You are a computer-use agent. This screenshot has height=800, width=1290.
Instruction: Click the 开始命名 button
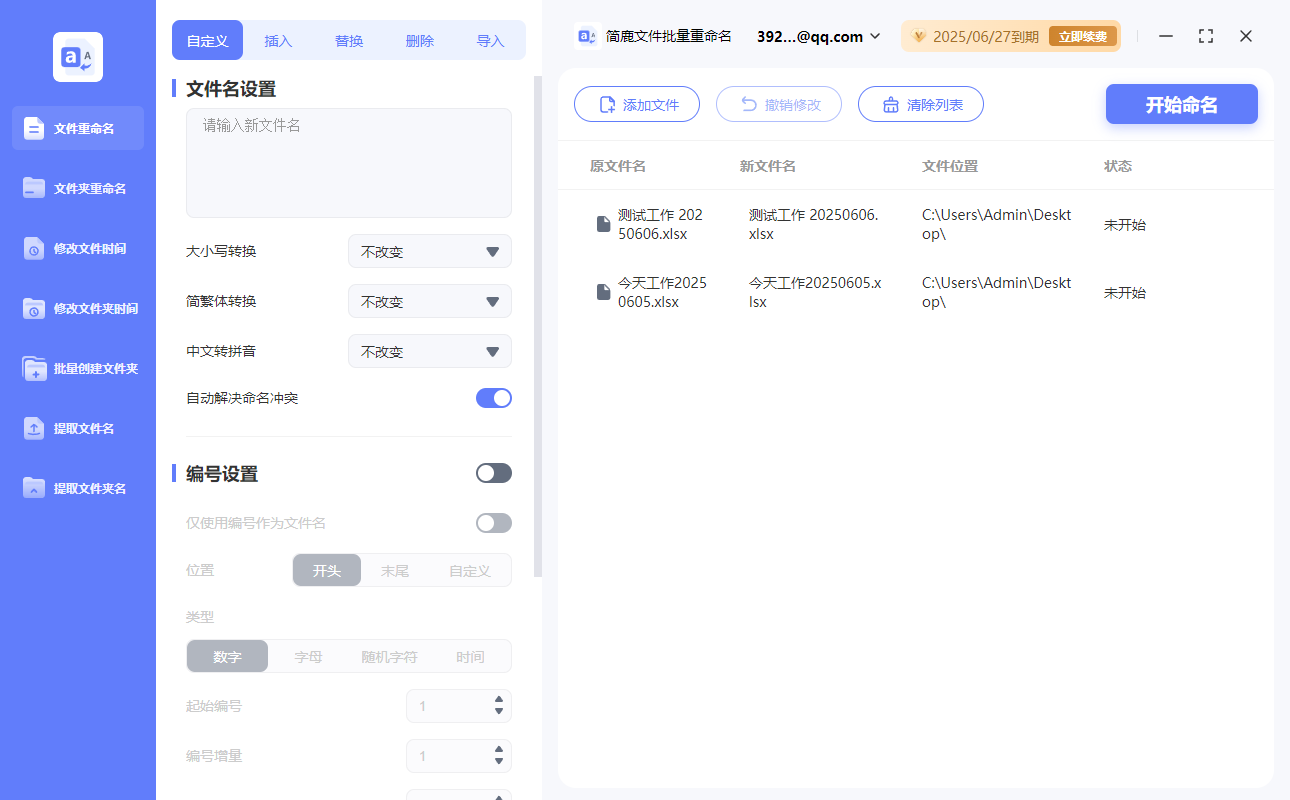tap(1181, 104)
